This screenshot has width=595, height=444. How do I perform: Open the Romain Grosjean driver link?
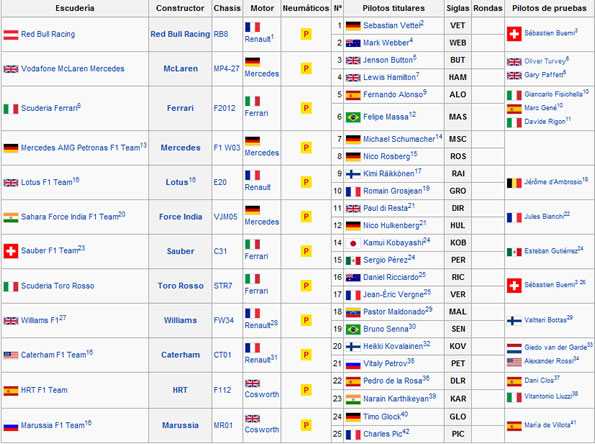[x=392, y=191]
